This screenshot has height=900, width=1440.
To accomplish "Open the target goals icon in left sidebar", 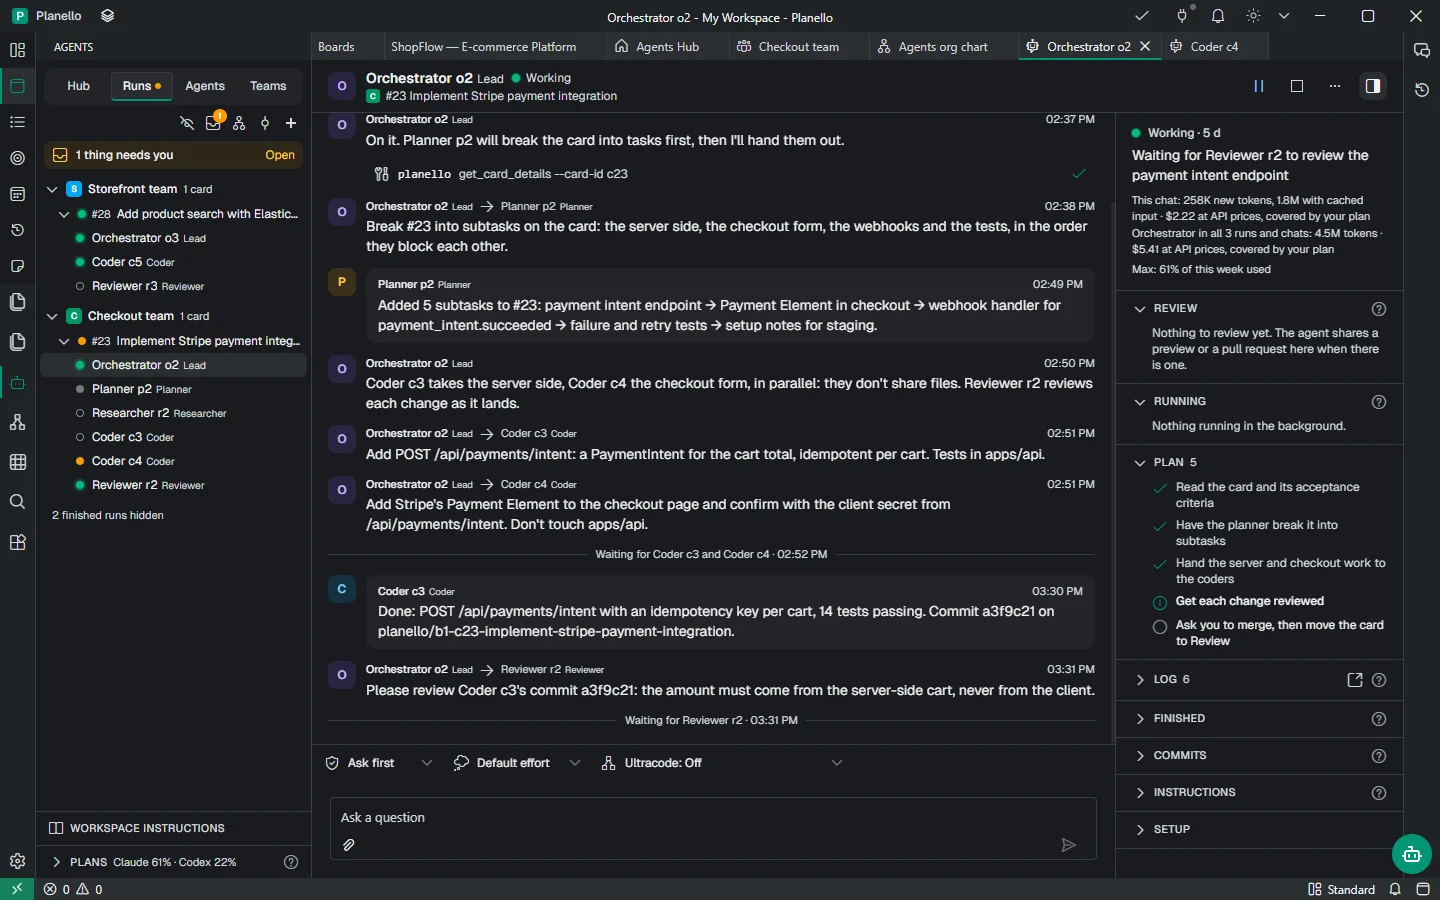I will (17, 158).
